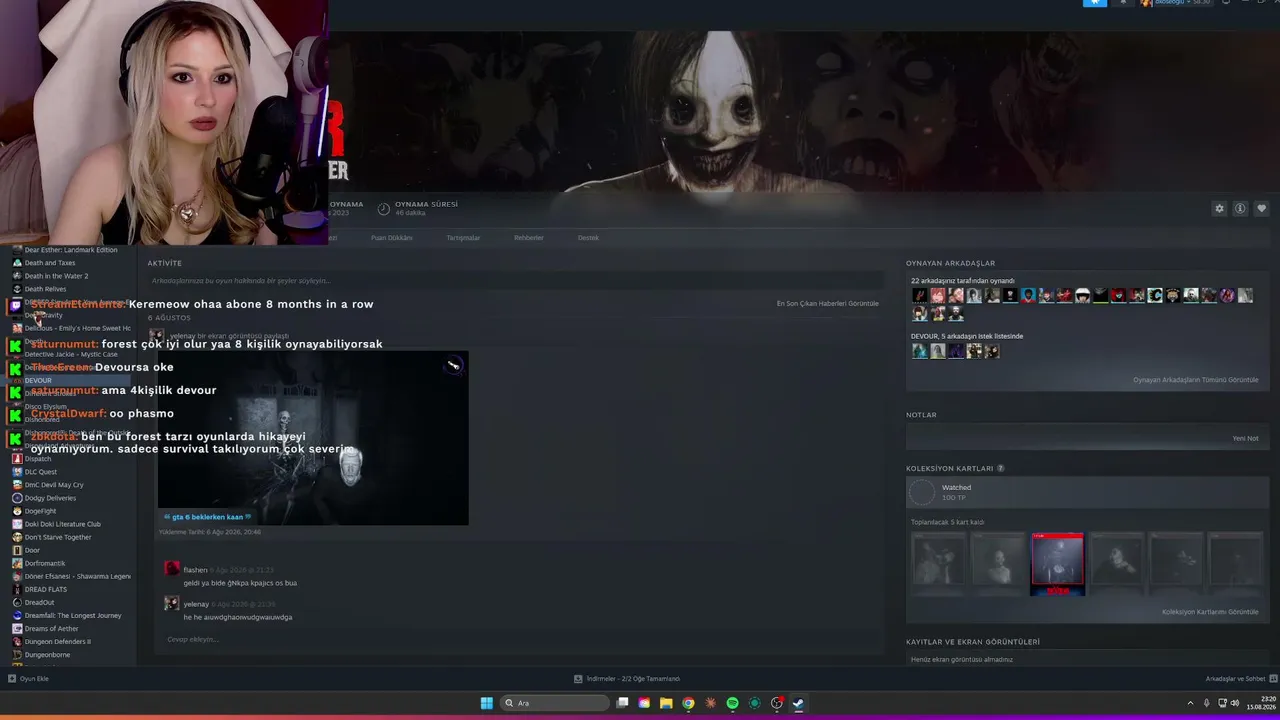Switch to Steam on the taskbar
The width and height of the screenshot is (1280, 720).
pyautogui.click(x=798, y=703)
